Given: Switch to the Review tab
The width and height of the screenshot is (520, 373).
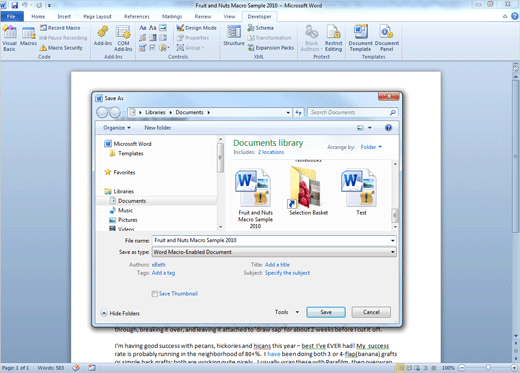Looking at the screenshot, I should [203, 16].
